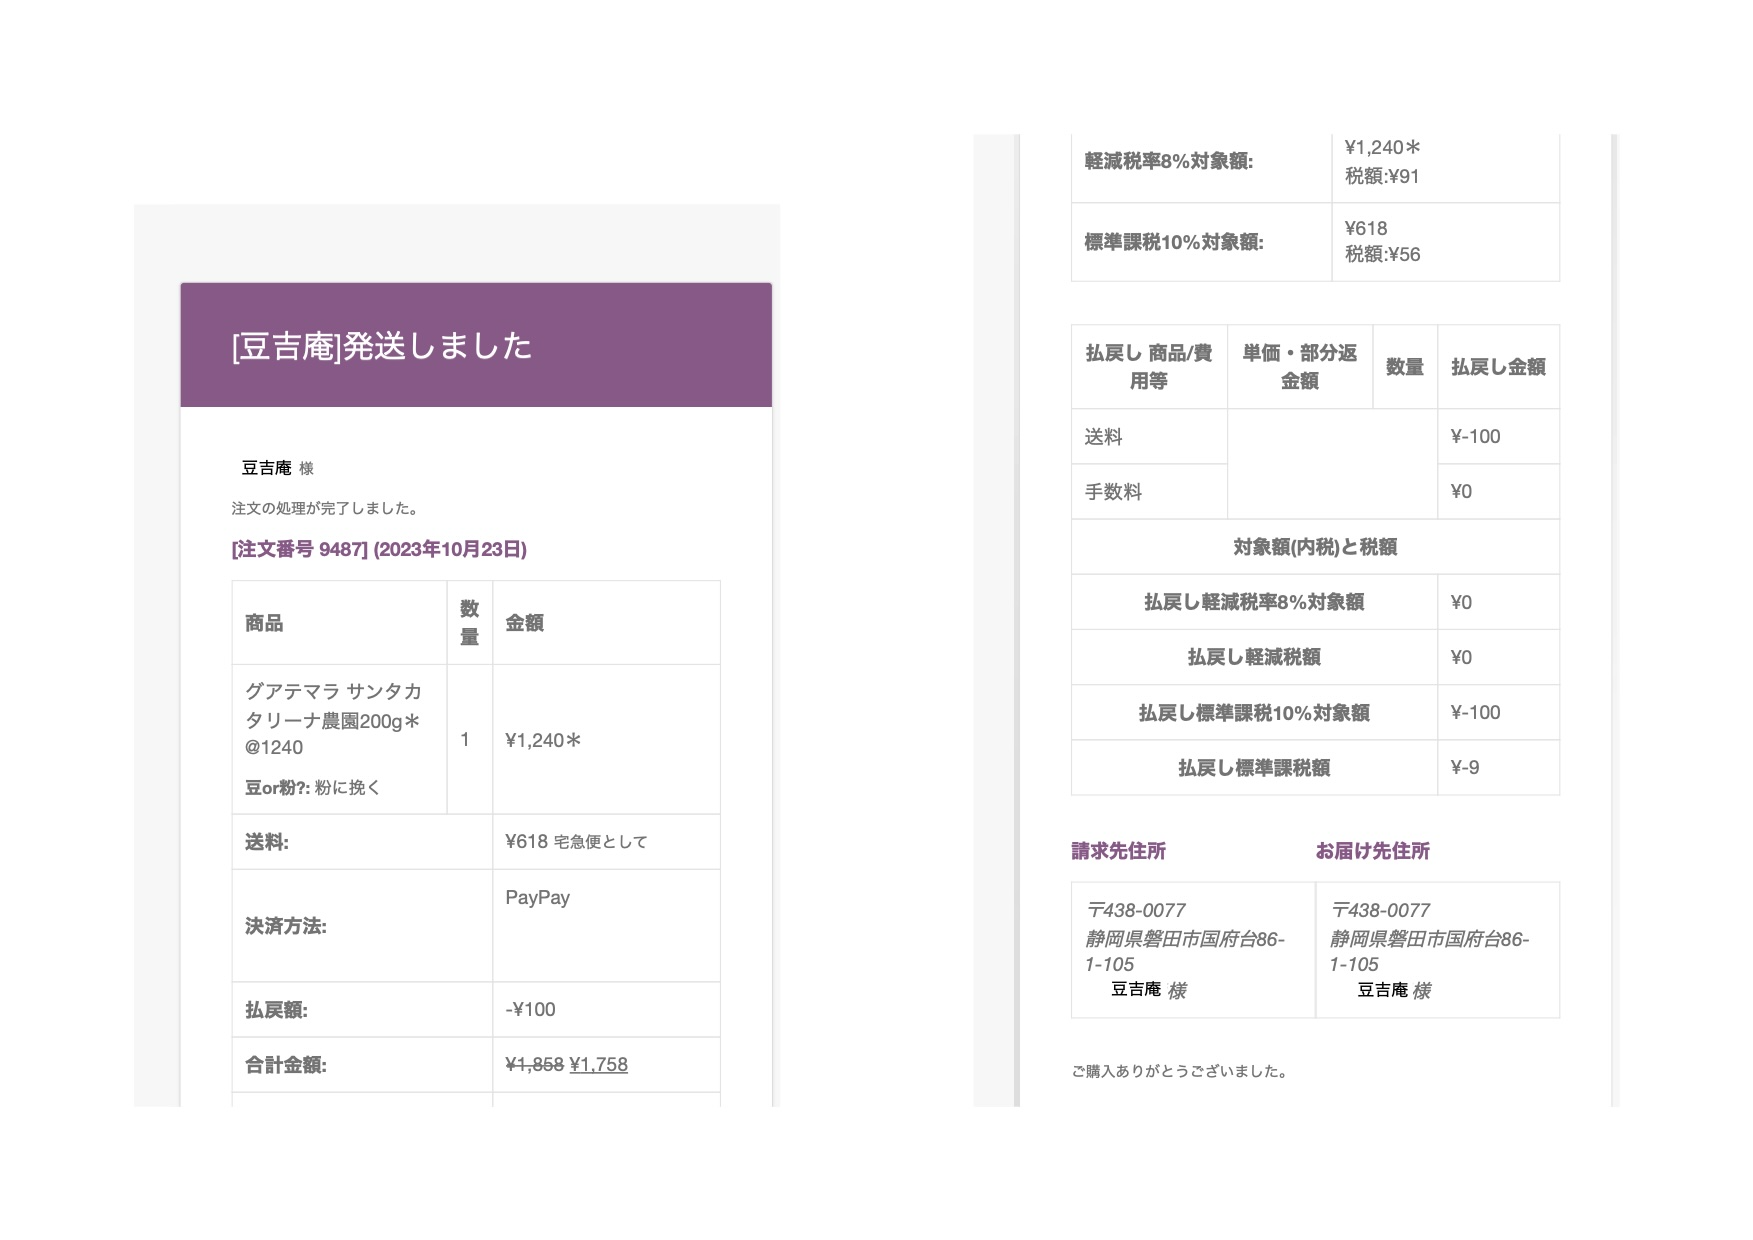
Task: Click '払戻し金額' column header
Action: click(1498, 367)
